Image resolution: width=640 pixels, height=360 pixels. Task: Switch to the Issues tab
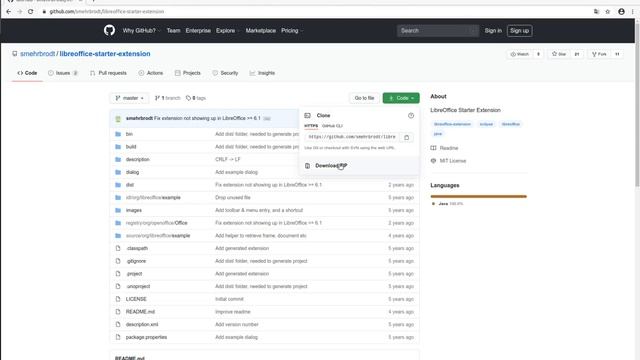63,73
